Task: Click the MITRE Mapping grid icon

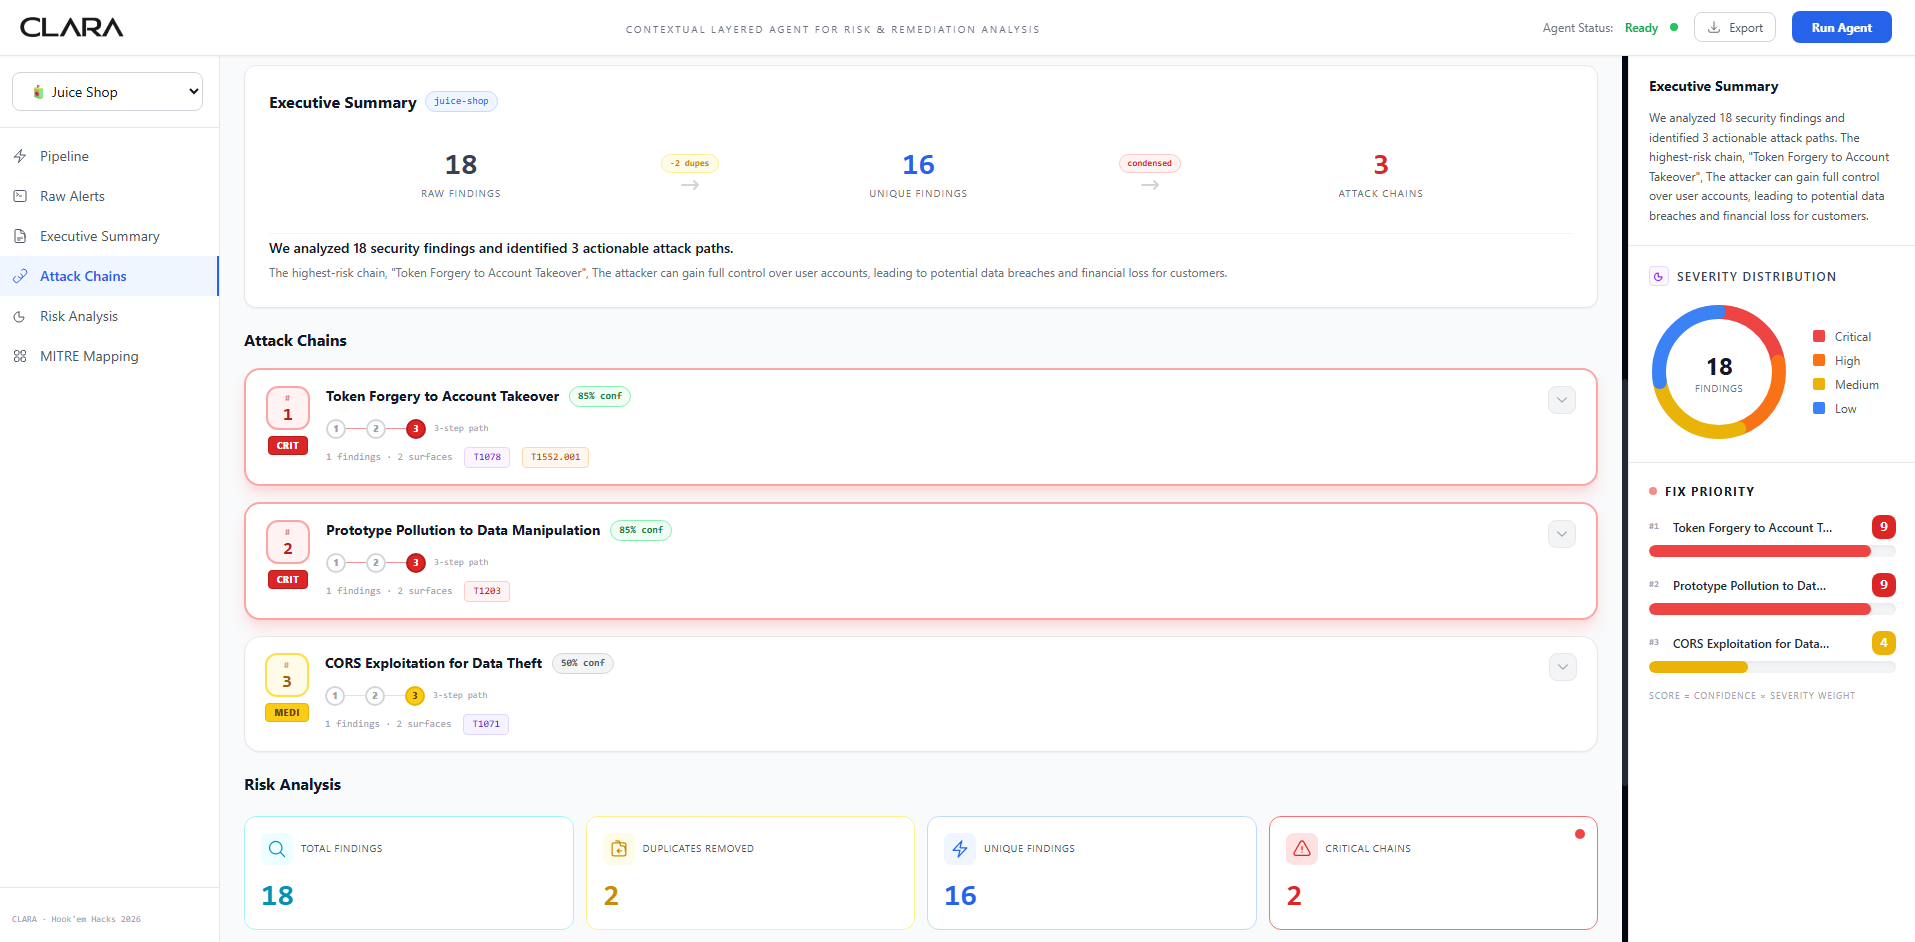Action: click(20, 356)
